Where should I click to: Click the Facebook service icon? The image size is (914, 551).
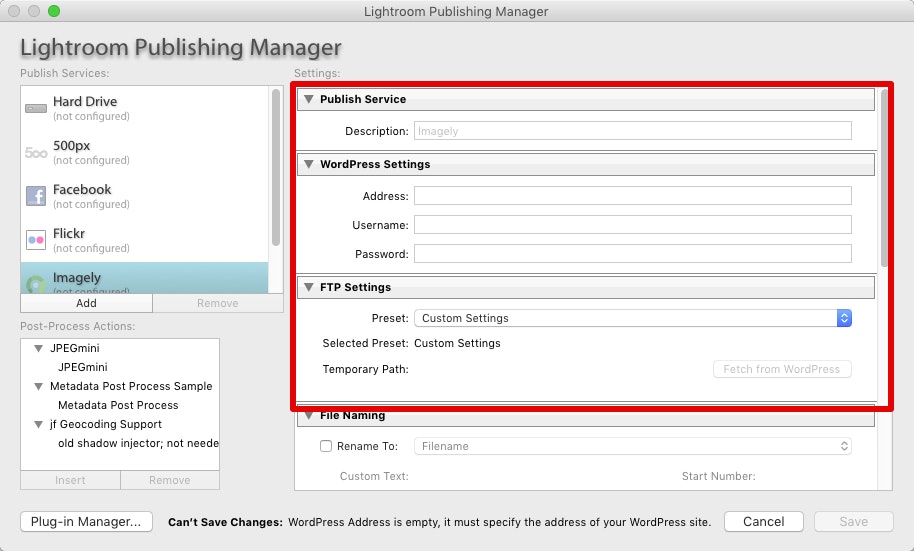pyautogui.click(x=36, y=195)
